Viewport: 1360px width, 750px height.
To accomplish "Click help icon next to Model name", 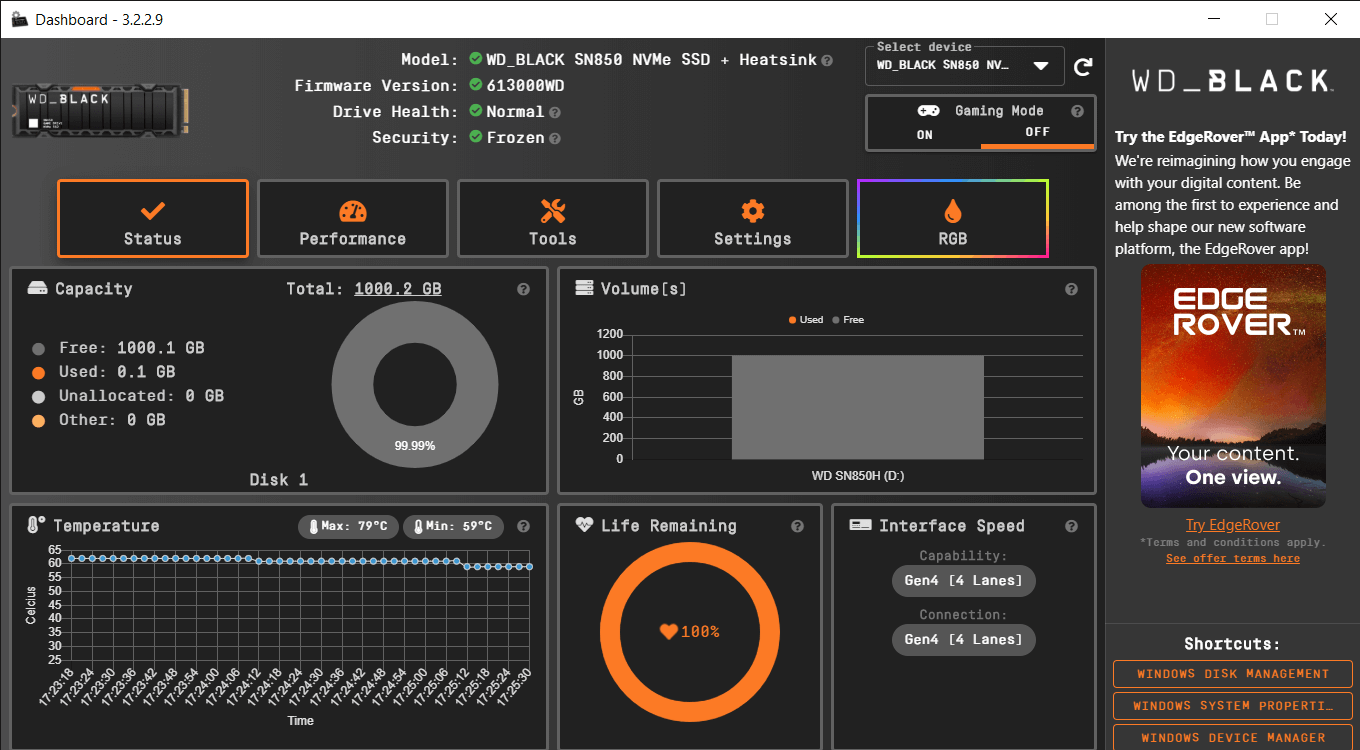I will [x=827, y=61].
